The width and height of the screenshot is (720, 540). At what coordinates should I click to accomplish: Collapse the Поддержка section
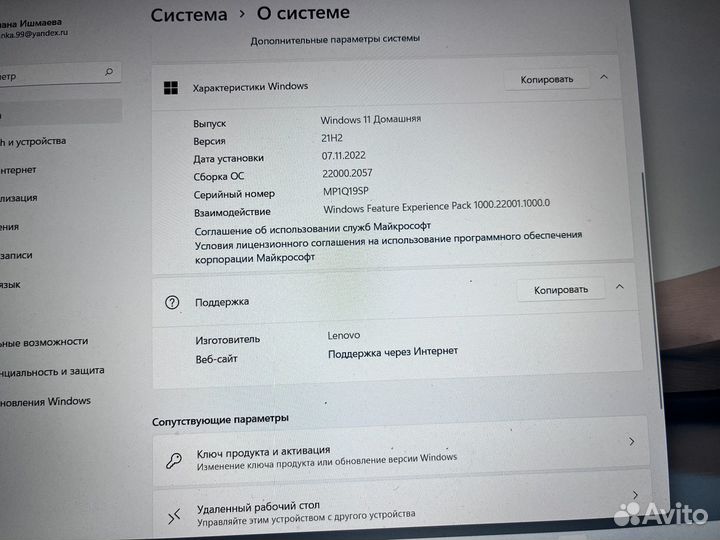point(620,287)
